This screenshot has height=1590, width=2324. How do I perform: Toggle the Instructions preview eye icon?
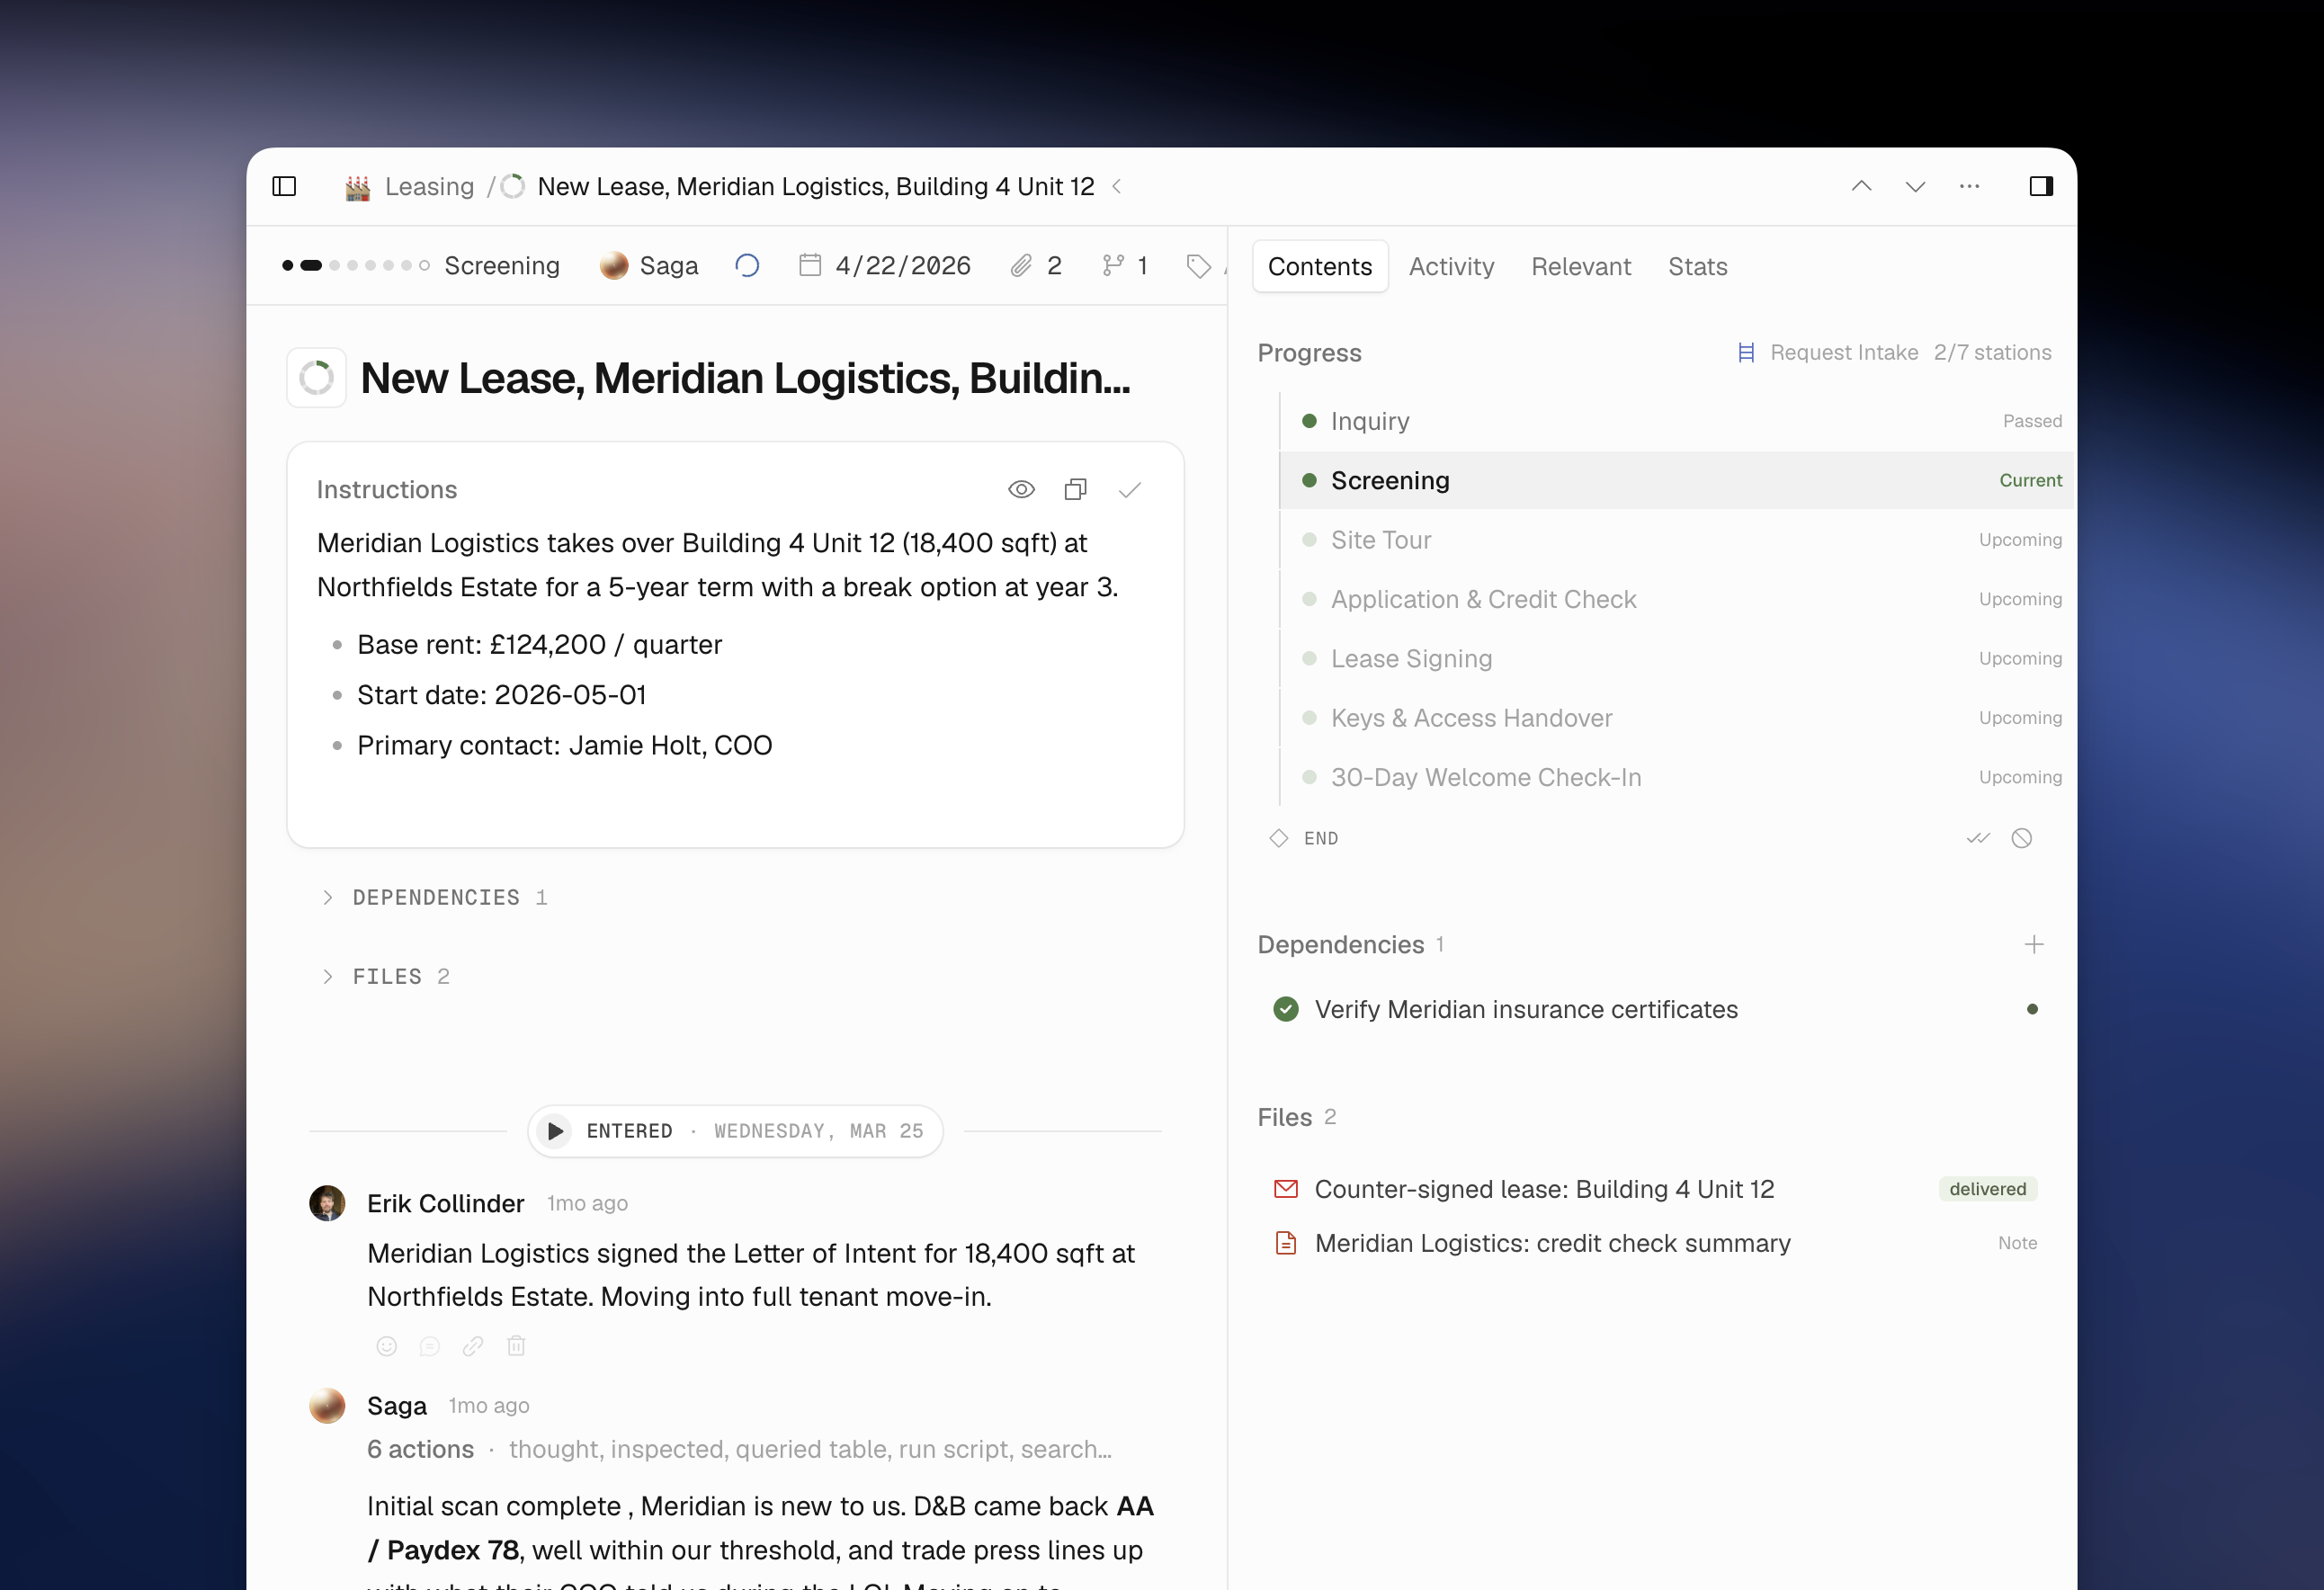1021,489
